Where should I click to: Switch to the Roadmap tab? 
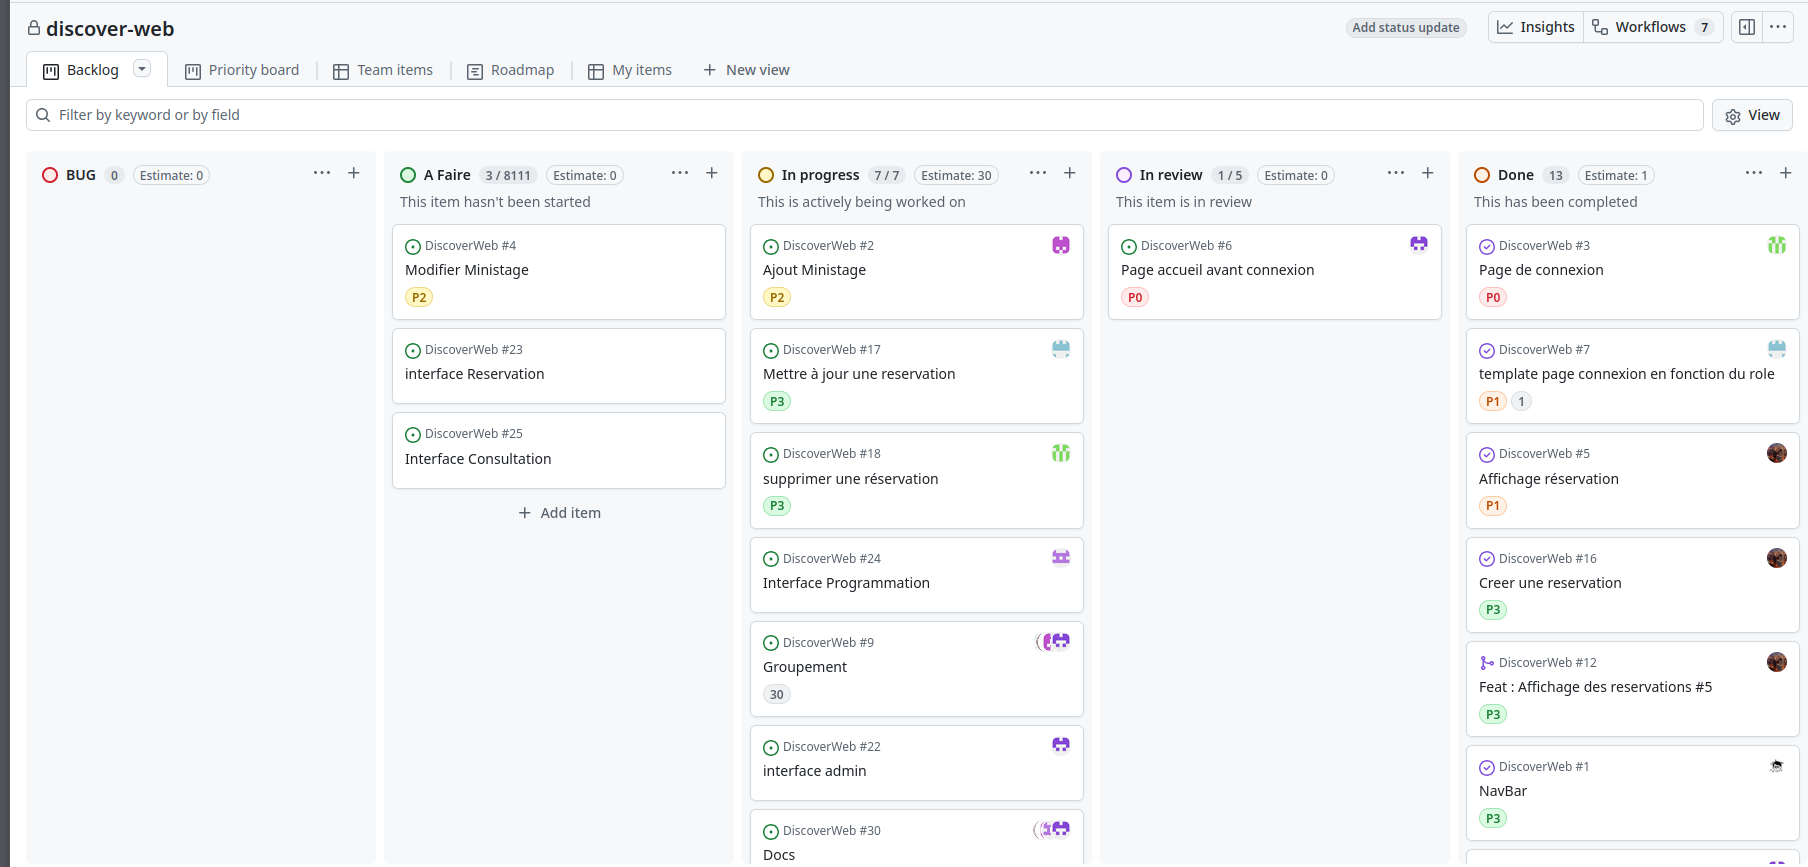pos(511,70)
